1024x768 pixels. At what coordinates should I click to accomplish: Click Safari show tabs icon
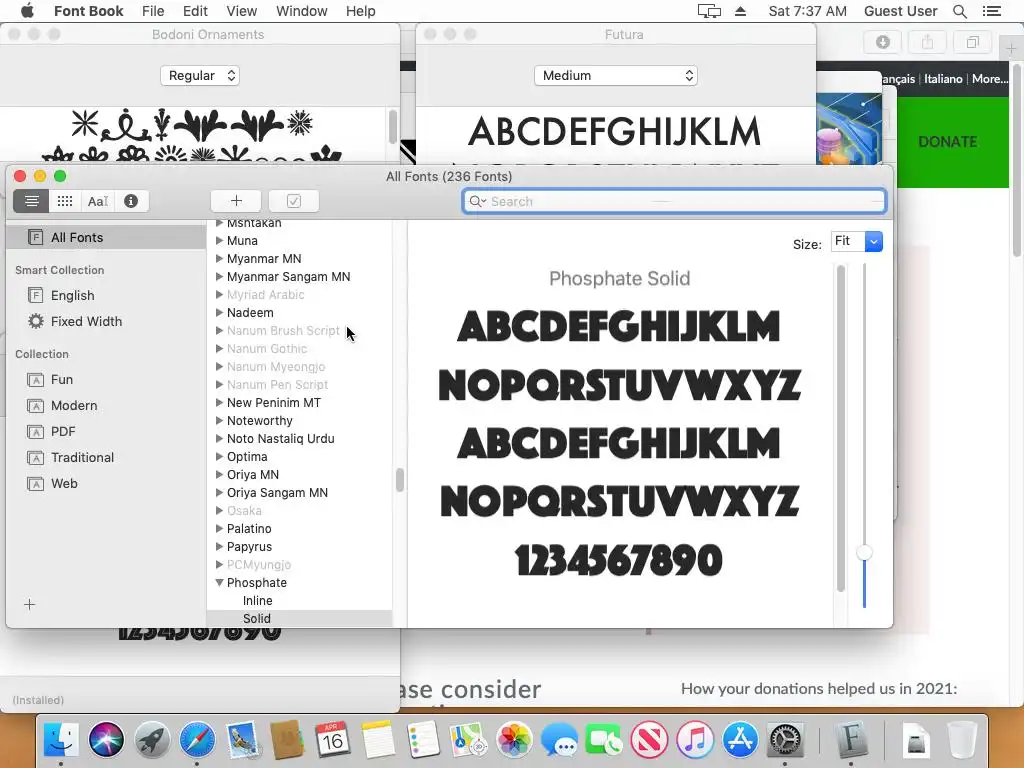(972, 42)
